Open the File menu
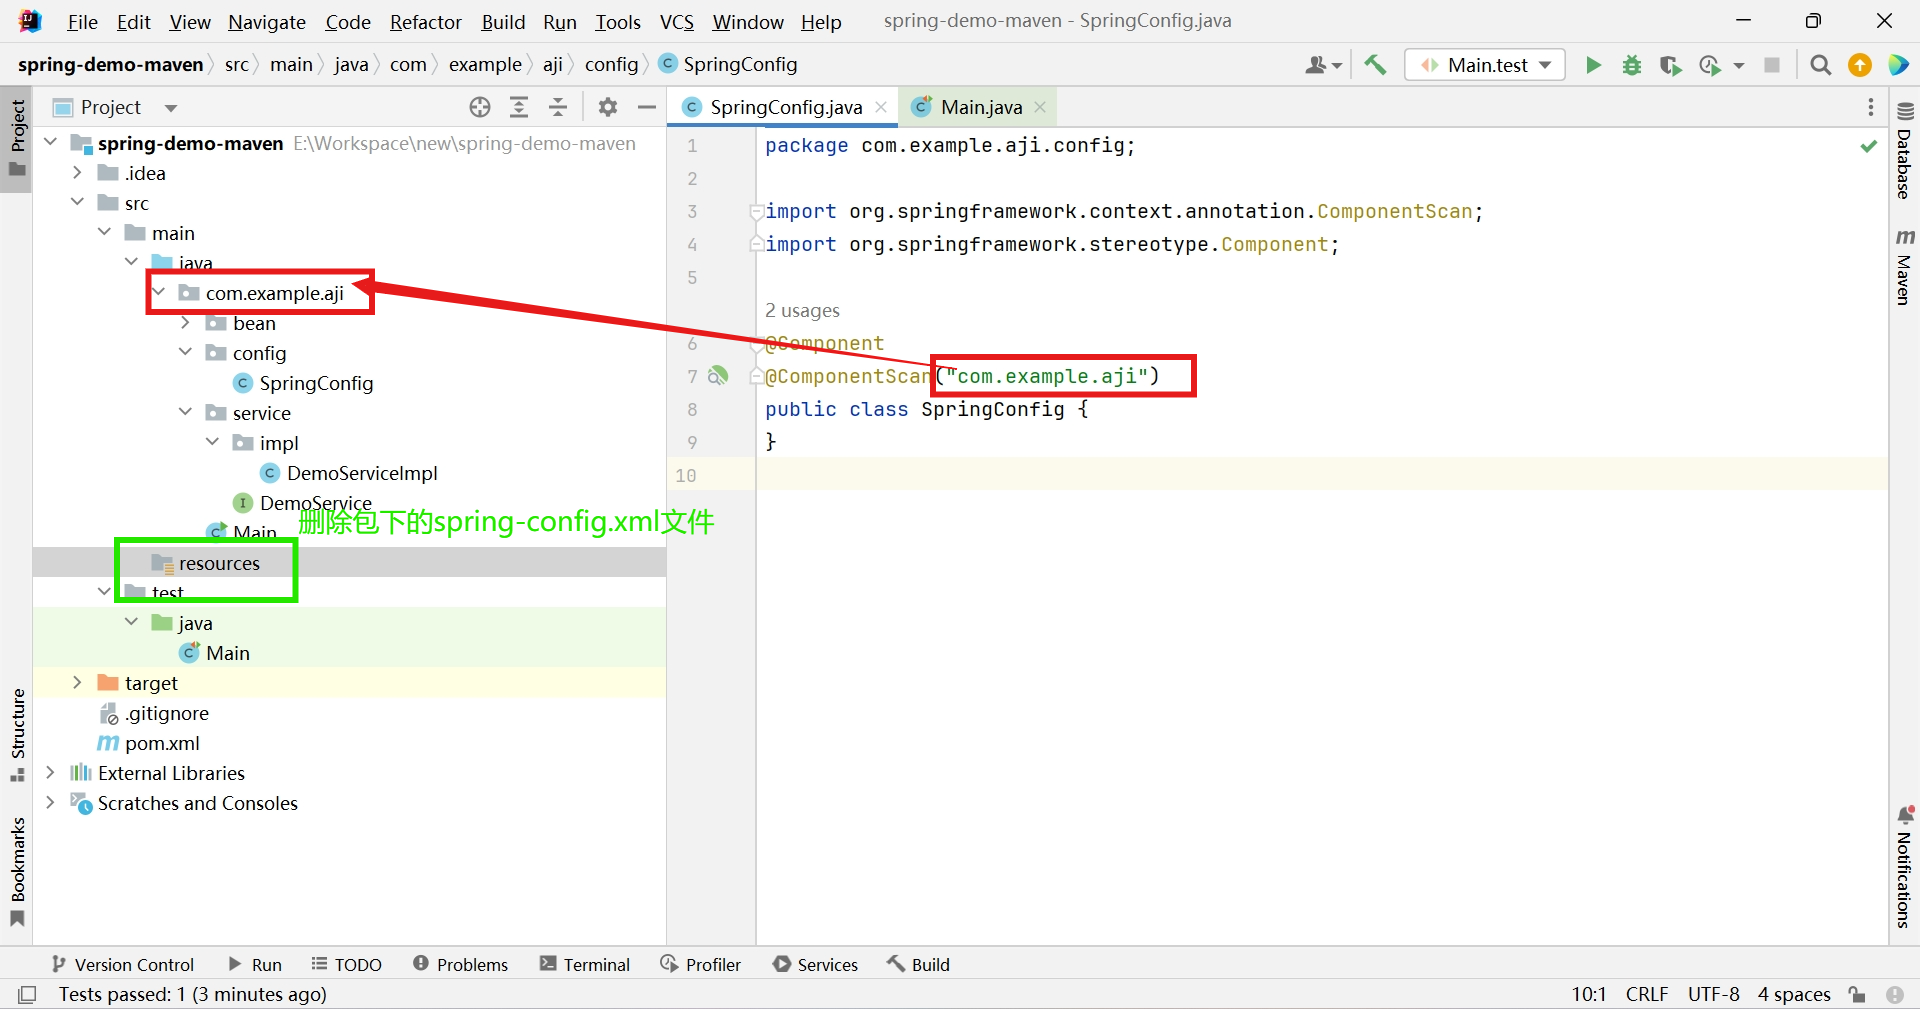This screenshot has width=1920, height=1009. pos(82,22)
